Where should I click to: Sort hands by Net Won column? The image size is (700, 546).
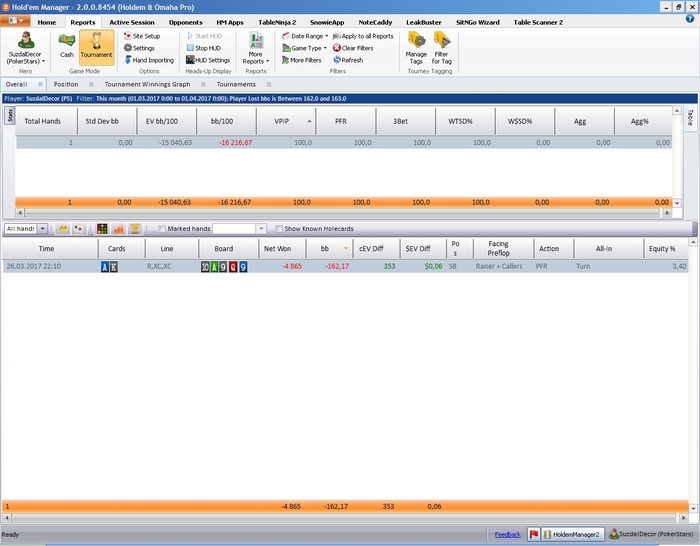pos(282,249)
